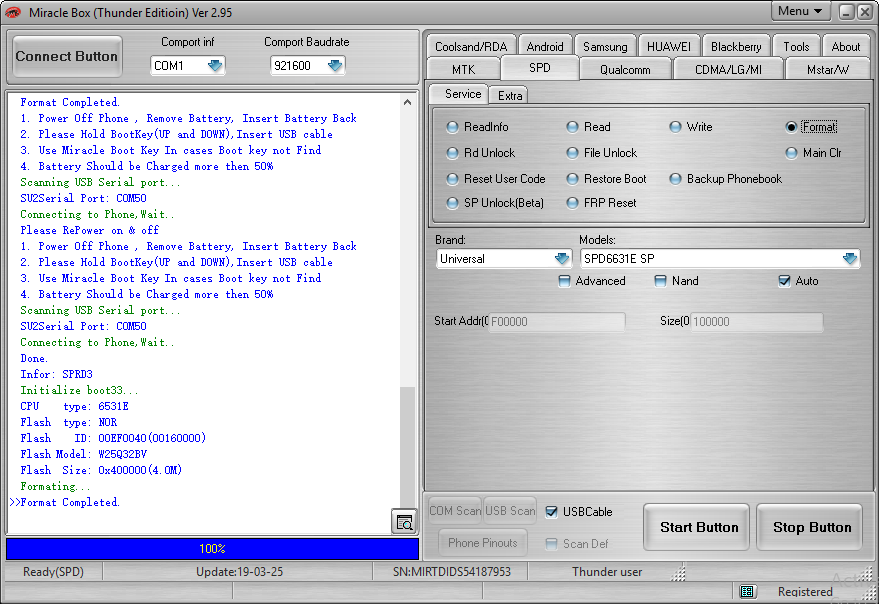This screenshot has height=604, width=879.
Task: Open the Extra sub-tab
Action: (510, 95)
